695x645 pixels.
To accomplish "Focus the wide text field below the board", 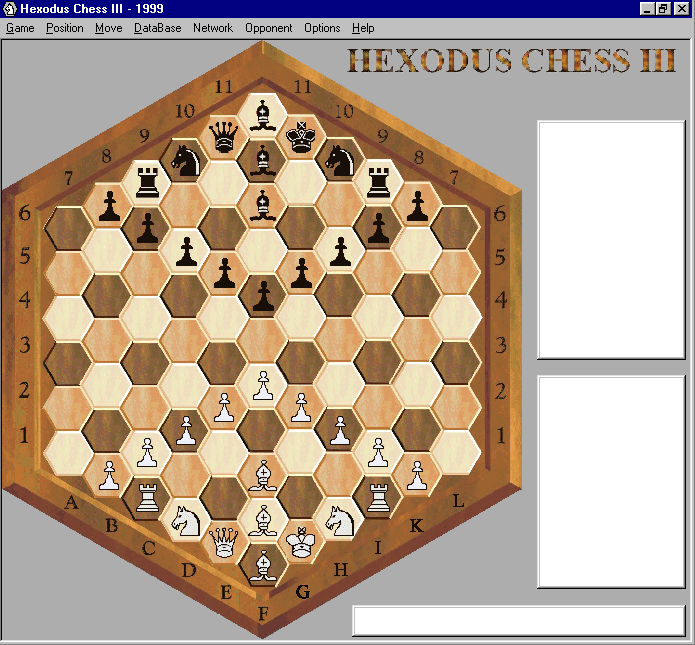I will [519, 621].
